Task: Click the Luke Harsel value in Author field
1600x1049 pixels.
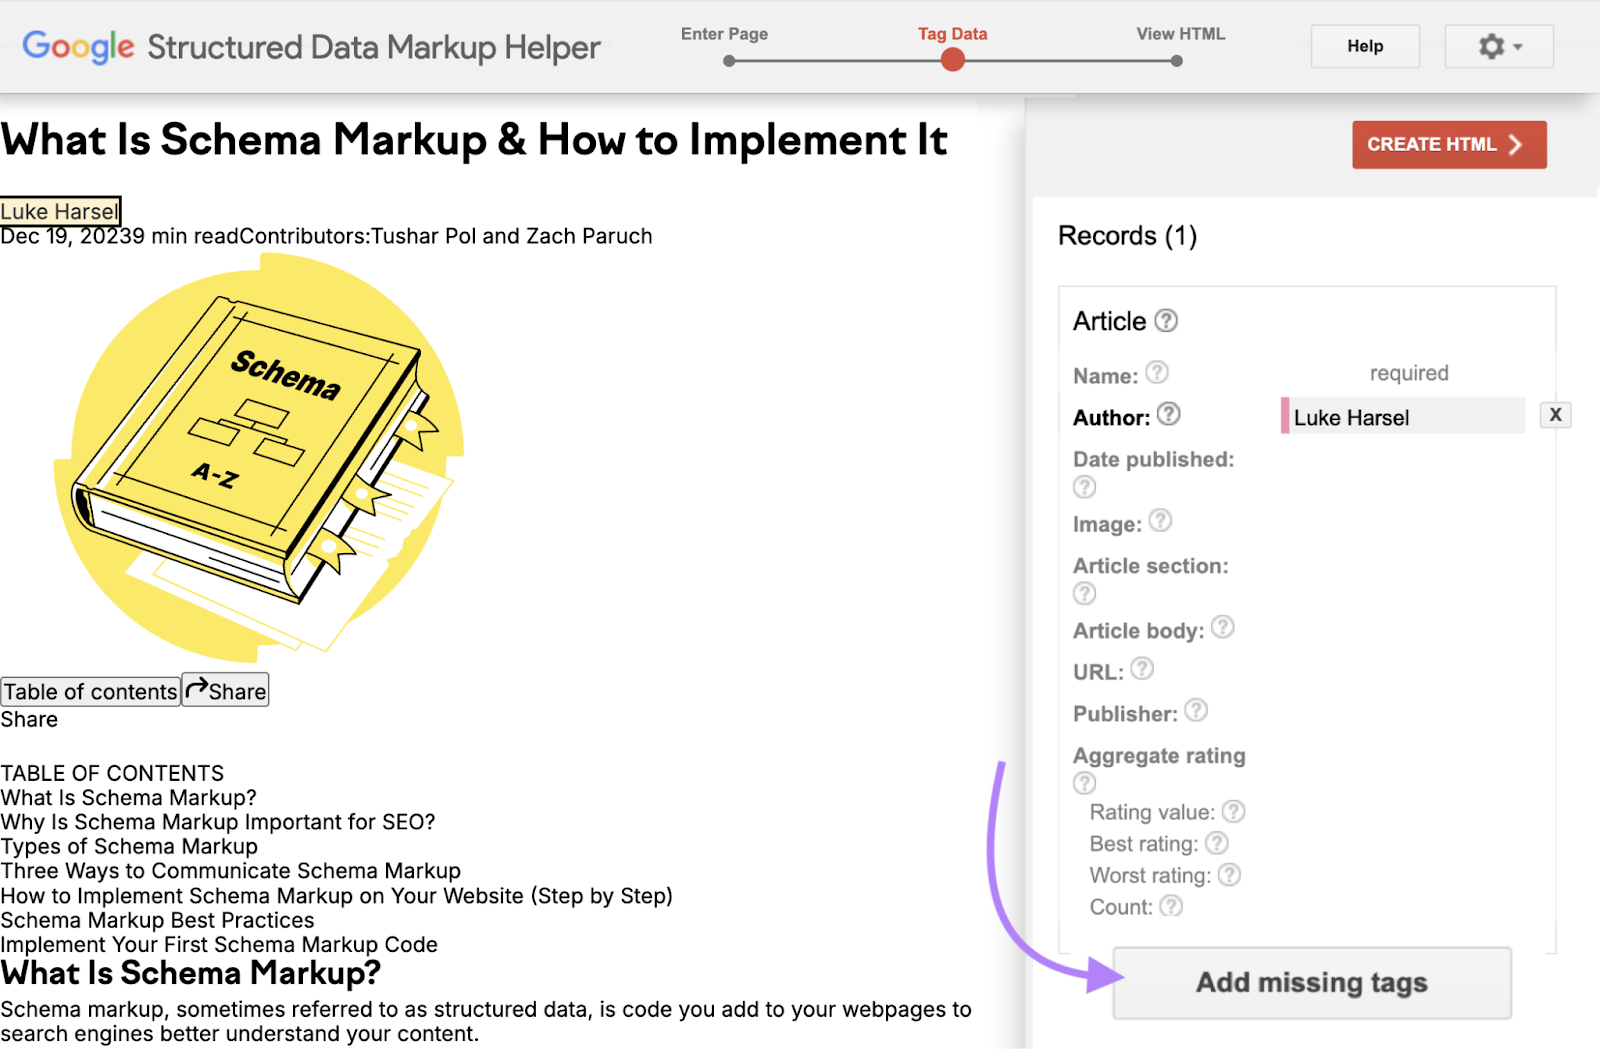Action: (1403, 416)
